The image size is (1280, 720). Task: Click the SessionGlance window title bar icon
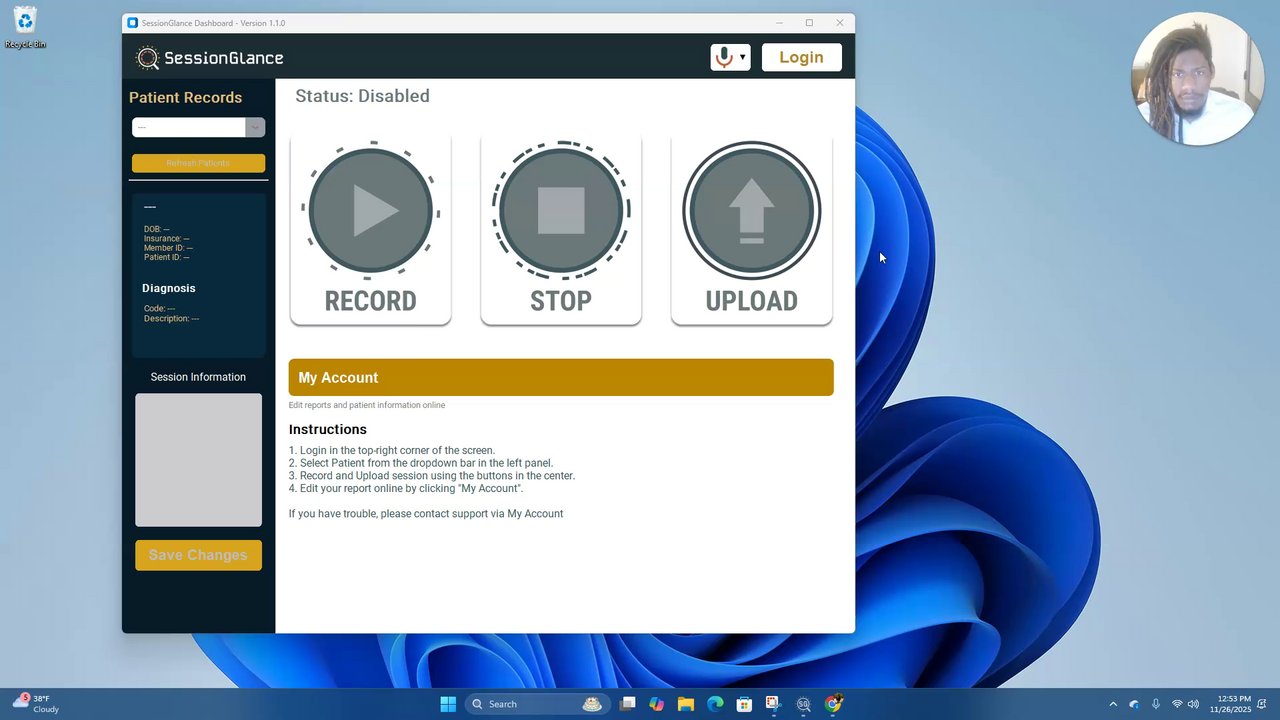132,23
